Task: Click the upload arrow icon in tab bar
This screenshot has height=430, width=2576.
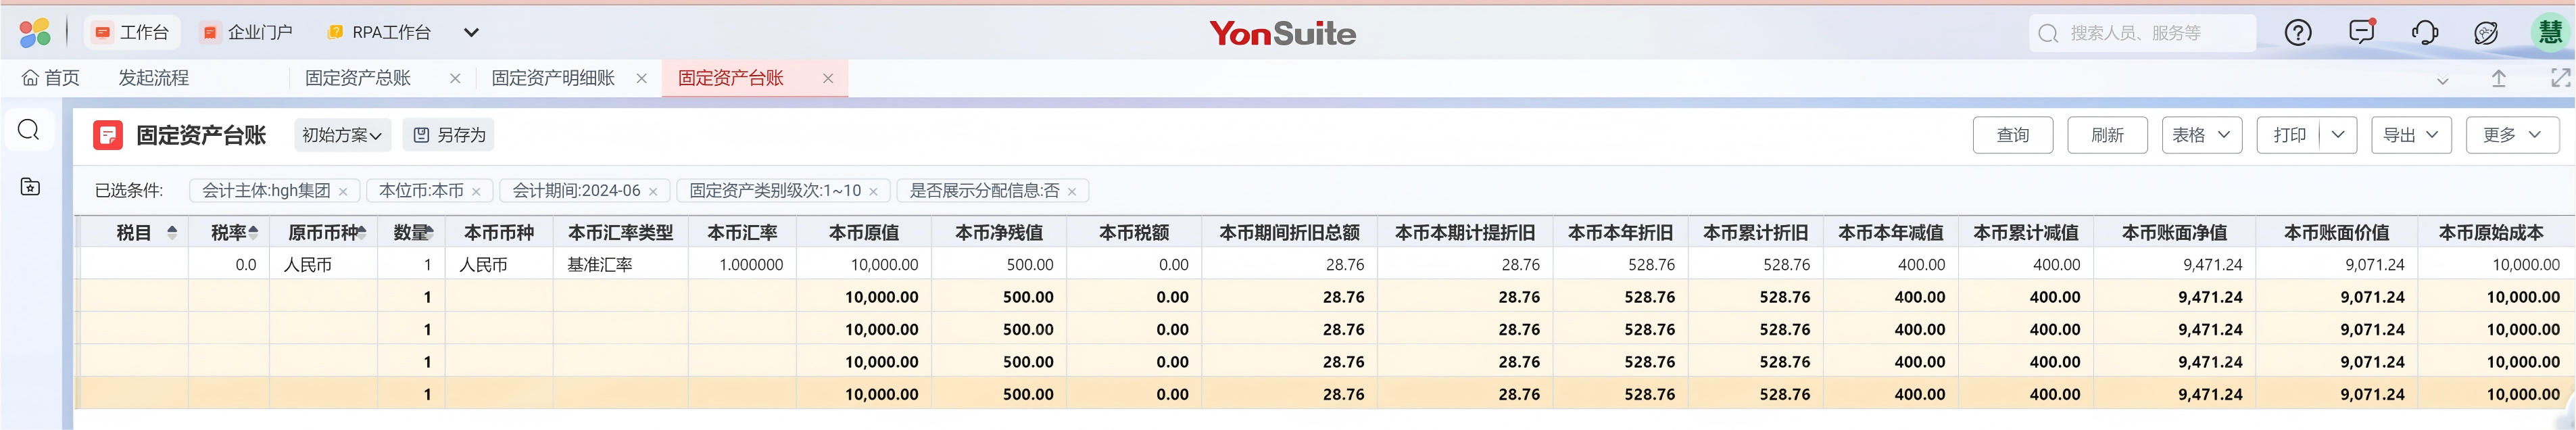Action: (x=2498, y=78)
